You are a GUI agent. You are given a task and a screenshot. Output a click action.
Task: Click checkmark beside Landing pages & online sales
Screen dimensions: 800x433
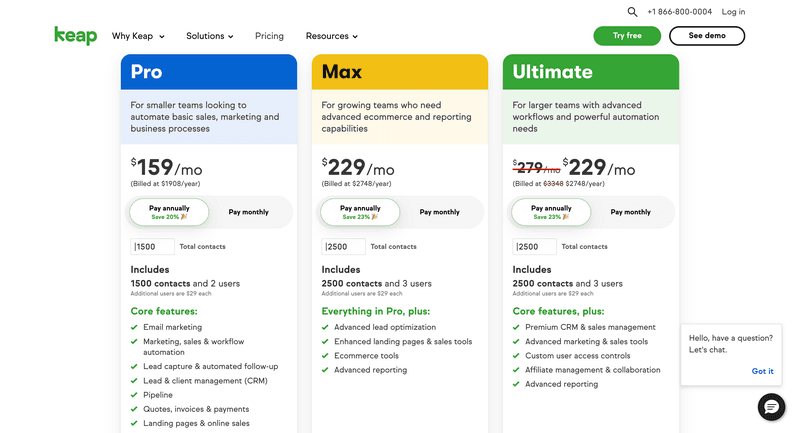point(134,424)
